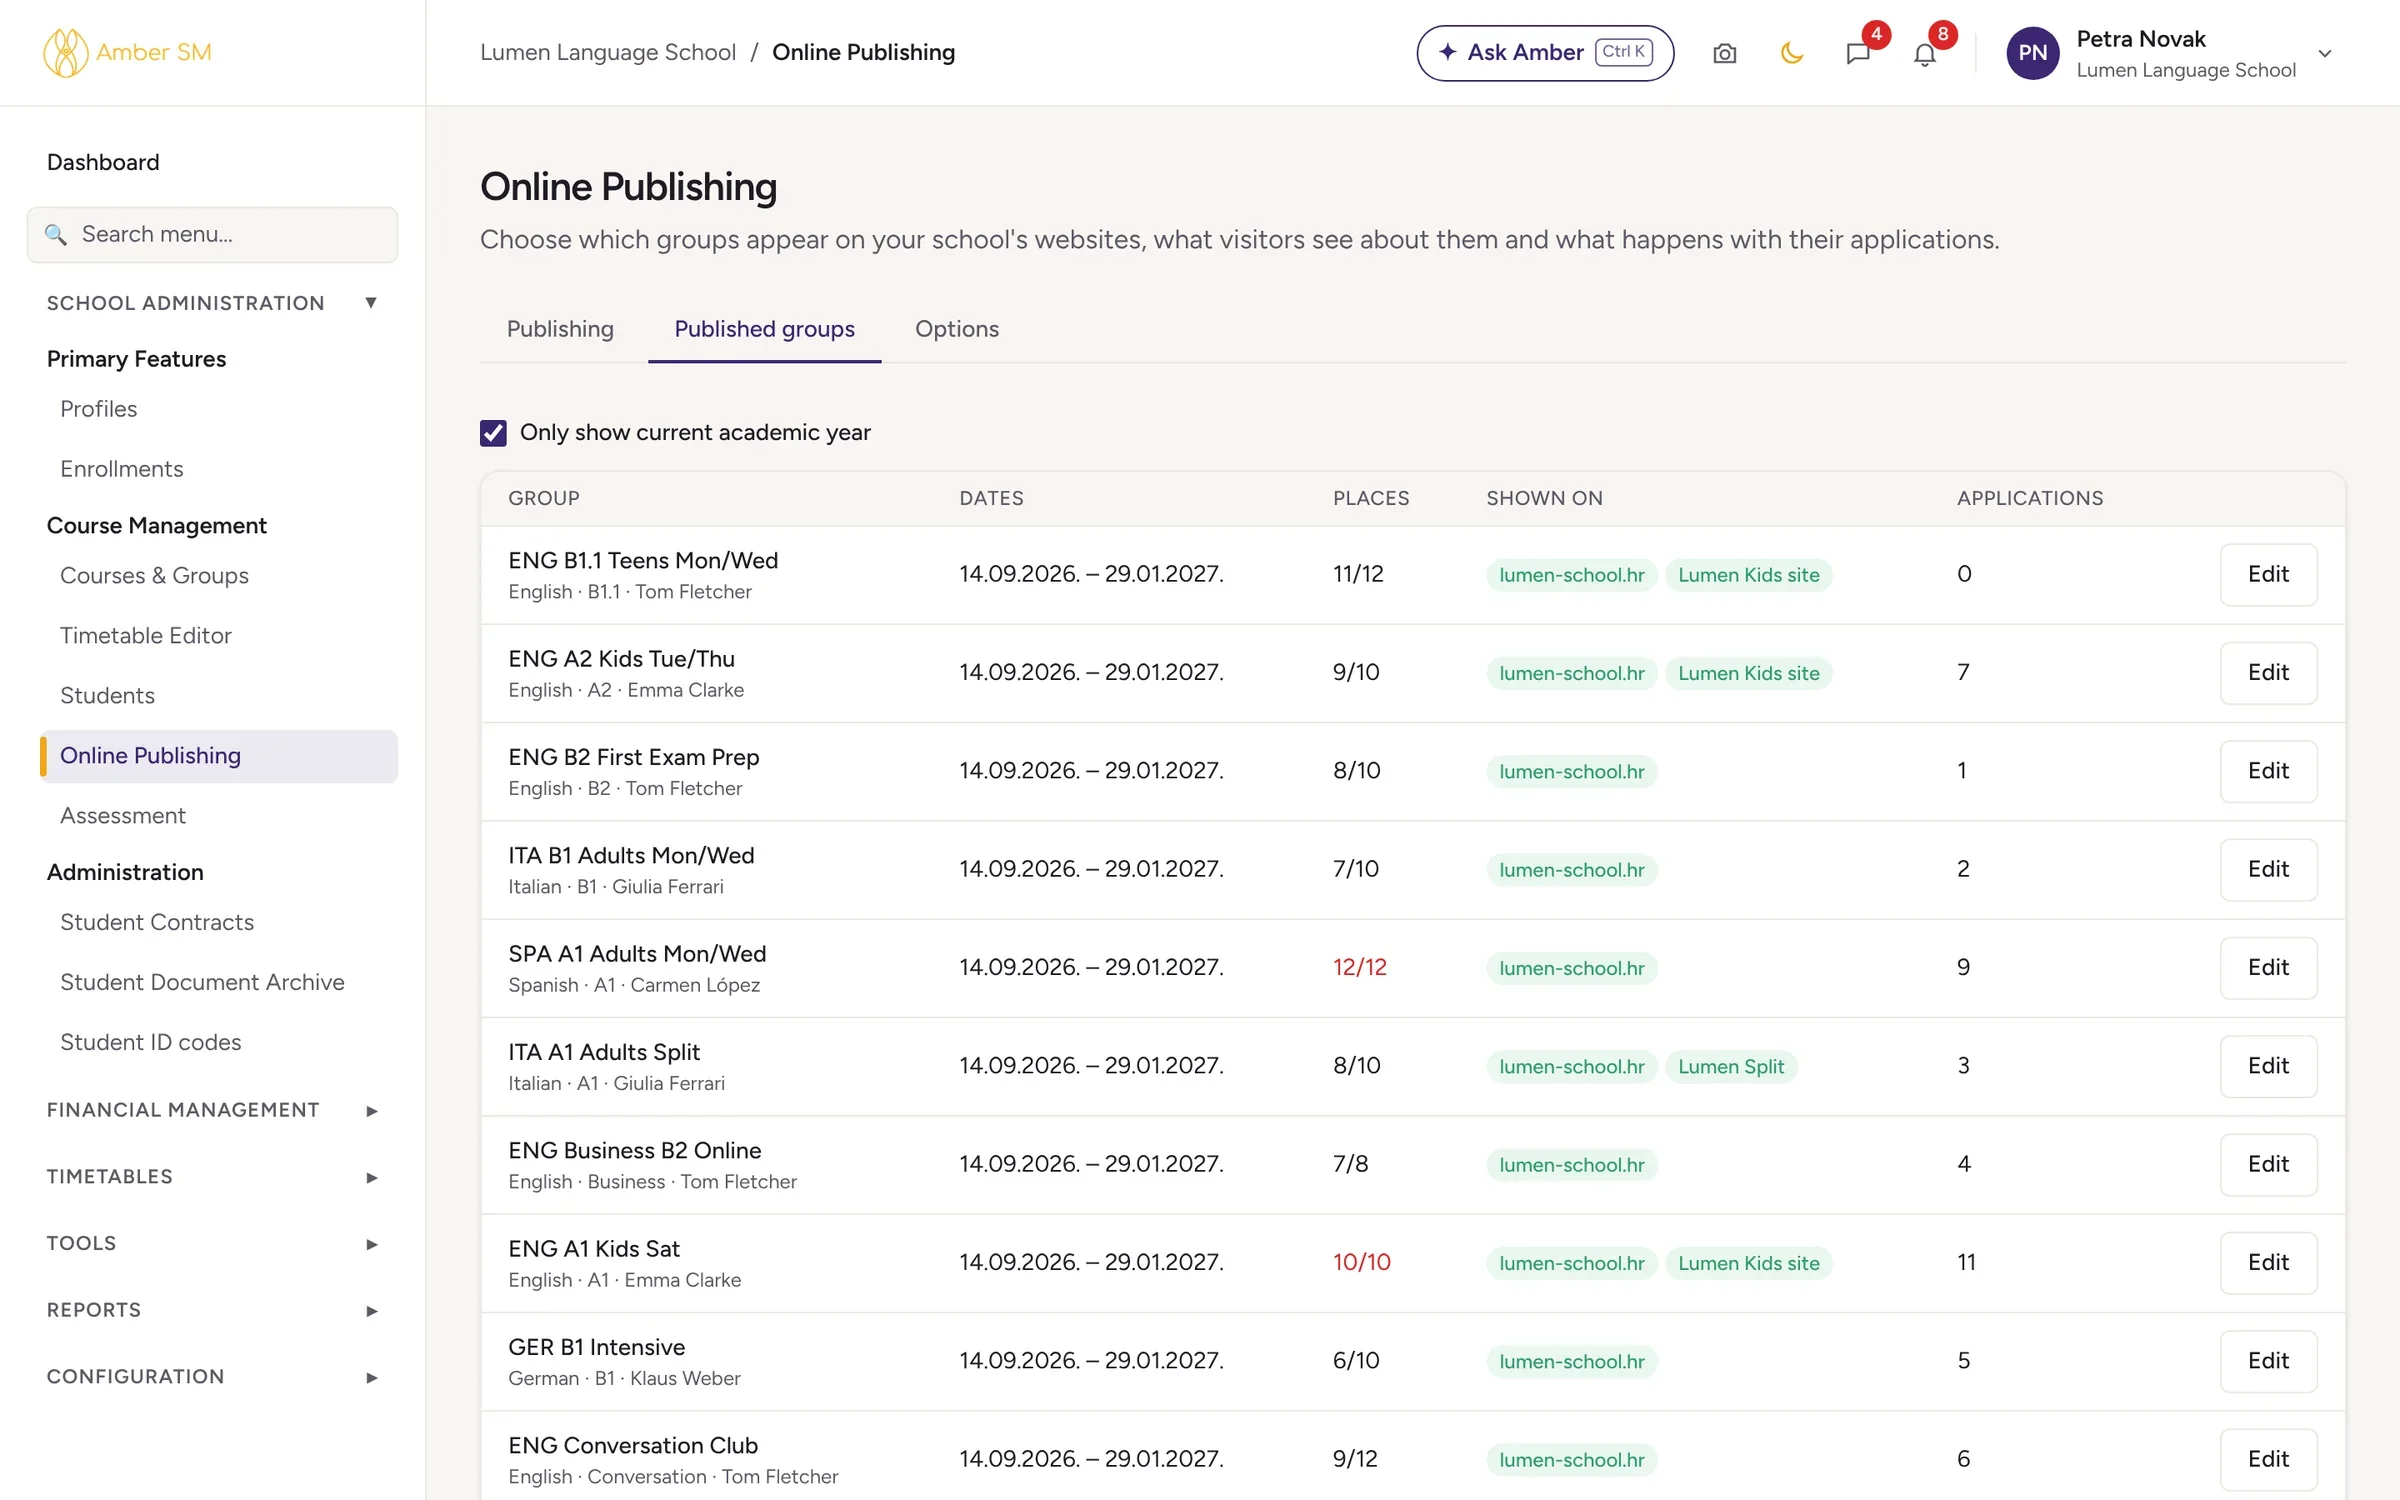2400x1500 pixels.
Task: Expand the Petra Novak account dropdown chevron
Action: tap(2325, 53)
